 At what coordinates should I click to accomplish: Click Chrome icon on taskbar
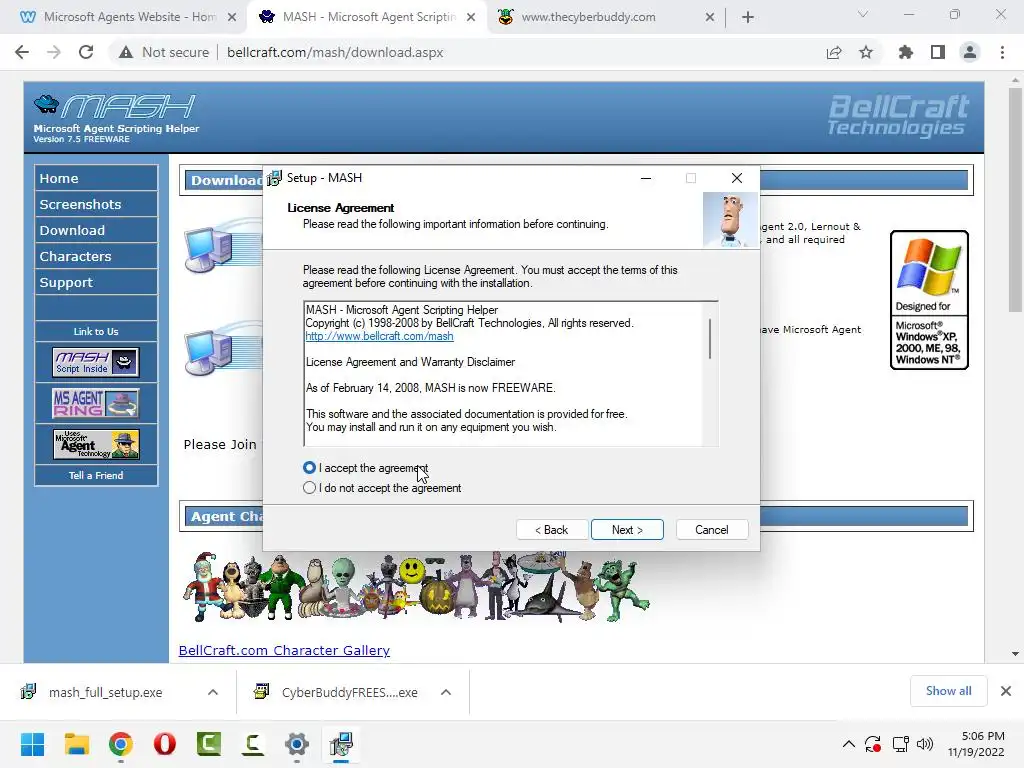pos(121,744)
